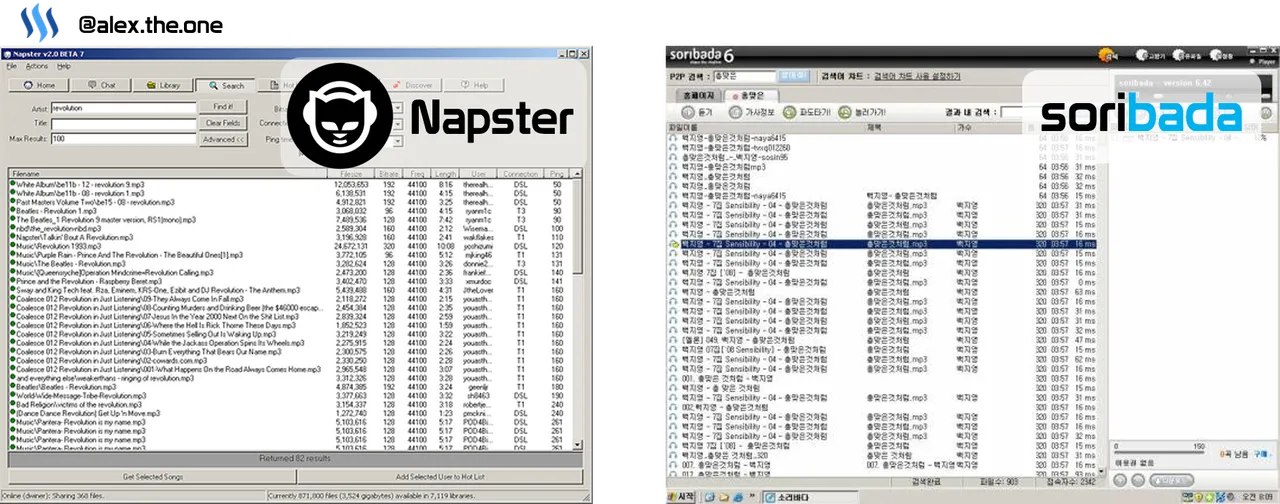Open the Home page in Napster
Screen dimensions: 1280x504
coord(40,85)
